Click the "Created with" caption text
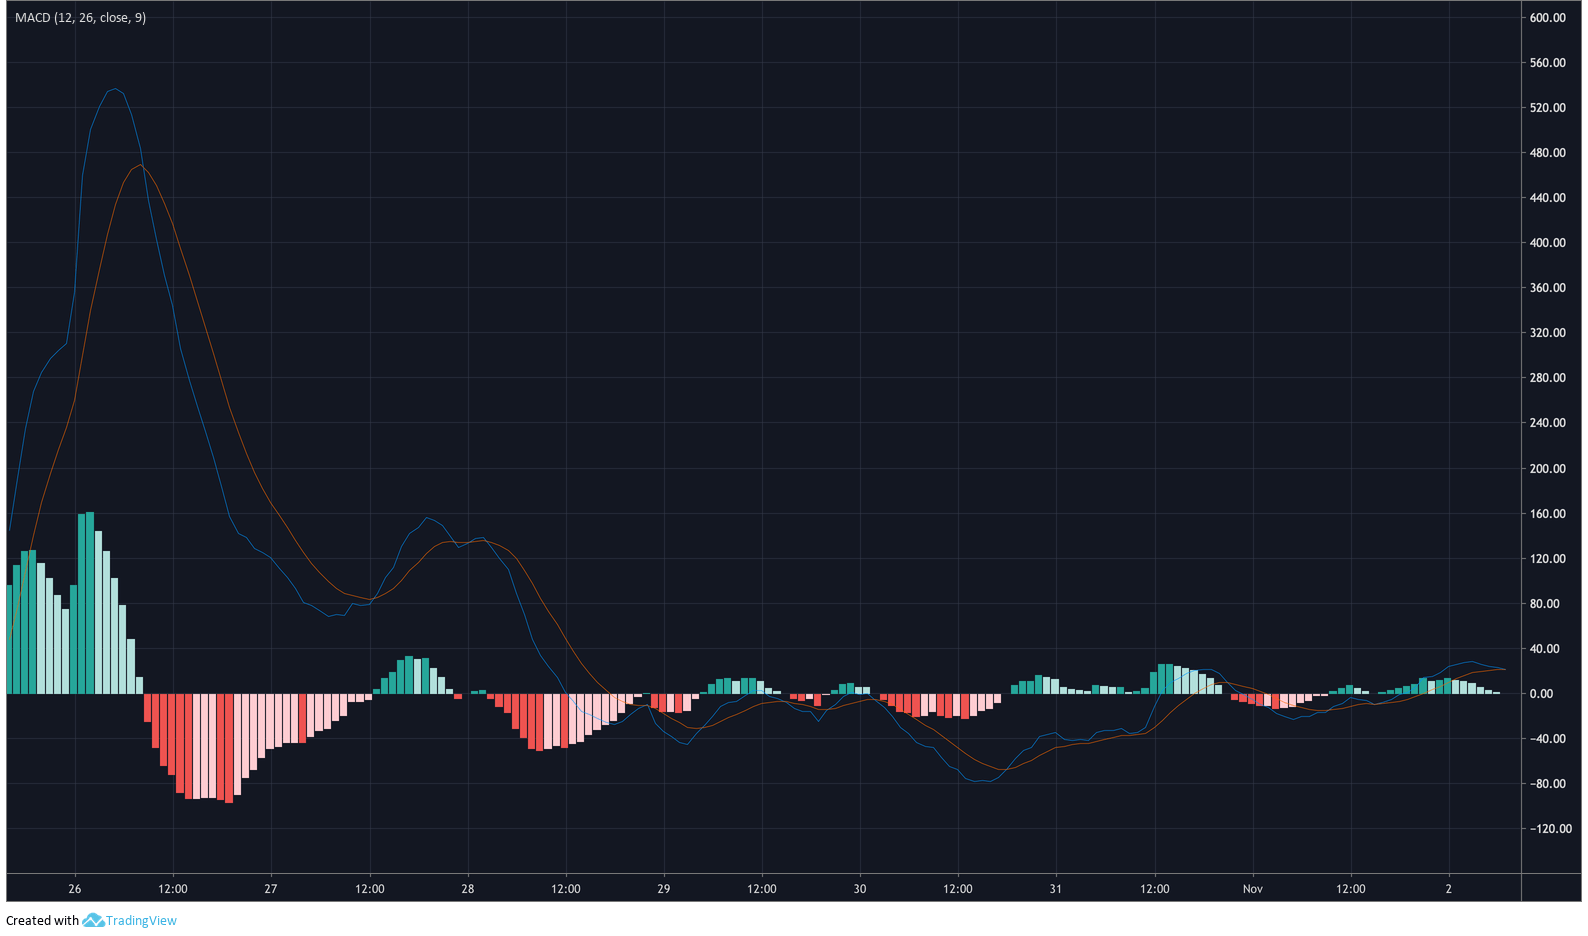This screenshot has height=936, width=1588. [42, 921]
